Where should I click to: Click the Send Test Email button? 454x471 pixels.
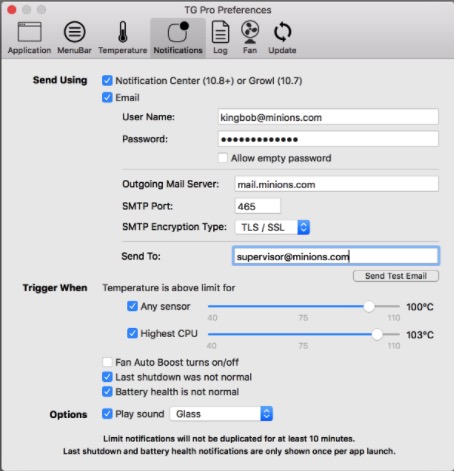pos(396,276)
